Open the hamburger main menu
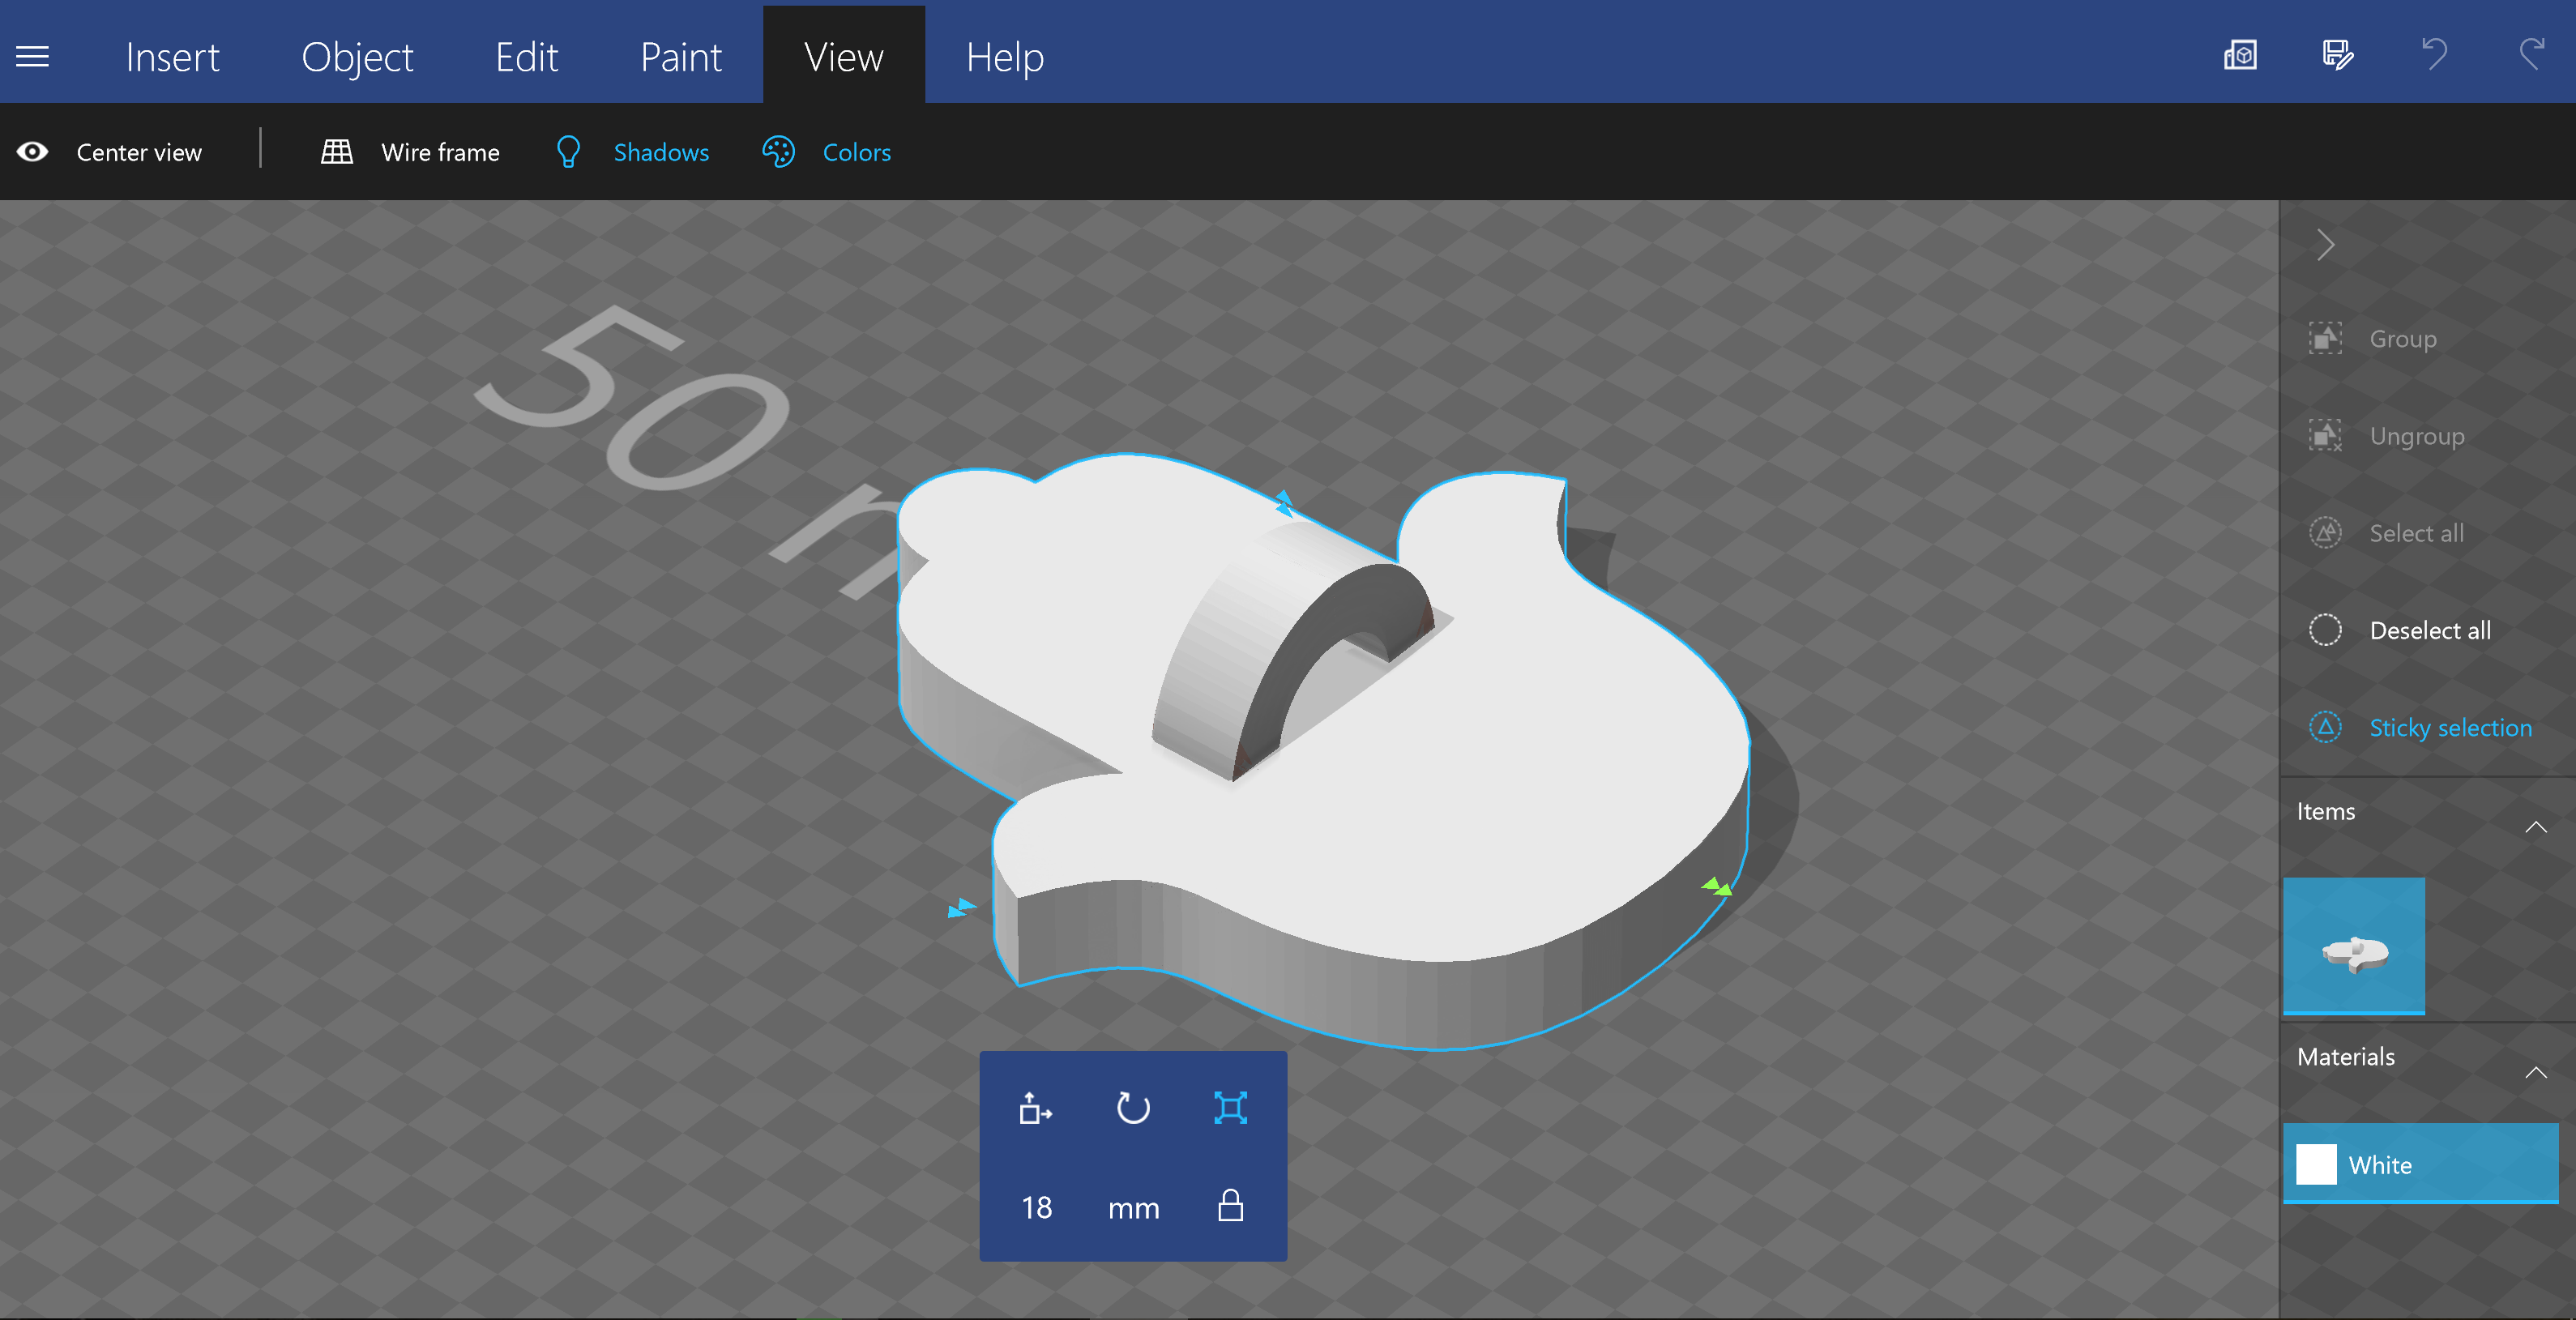 [x=32, y=57]
